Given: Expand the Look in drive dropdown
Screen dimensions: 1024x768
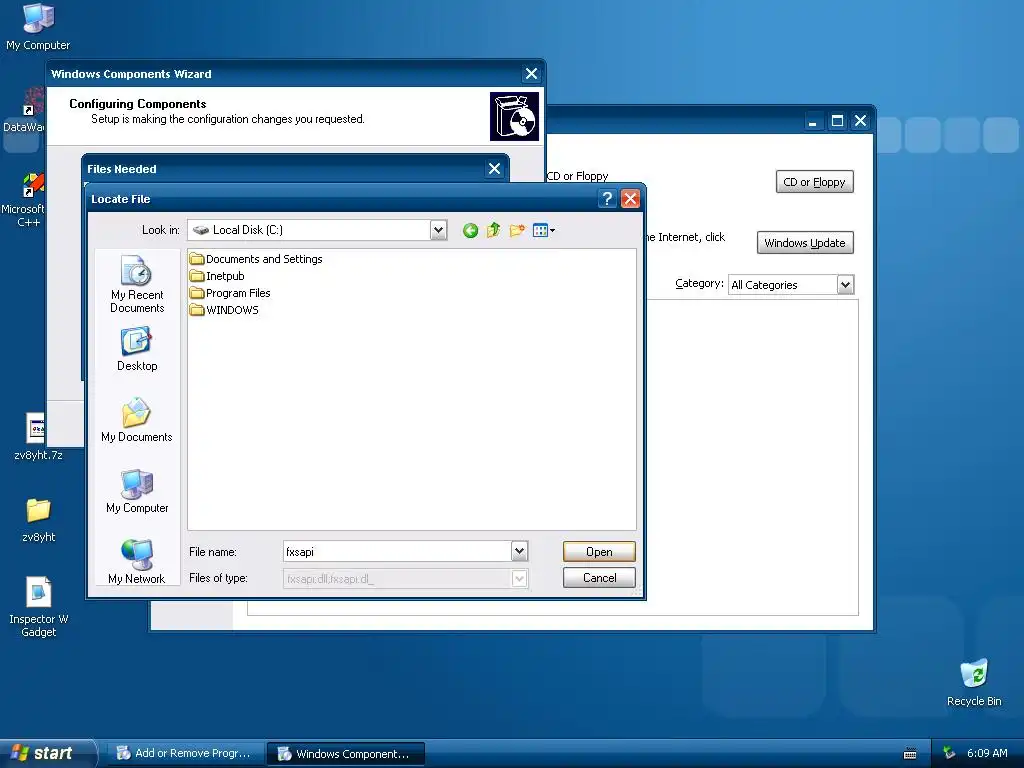Looking at the screenshot, I should pyautogui.click(x=438, y=230).
